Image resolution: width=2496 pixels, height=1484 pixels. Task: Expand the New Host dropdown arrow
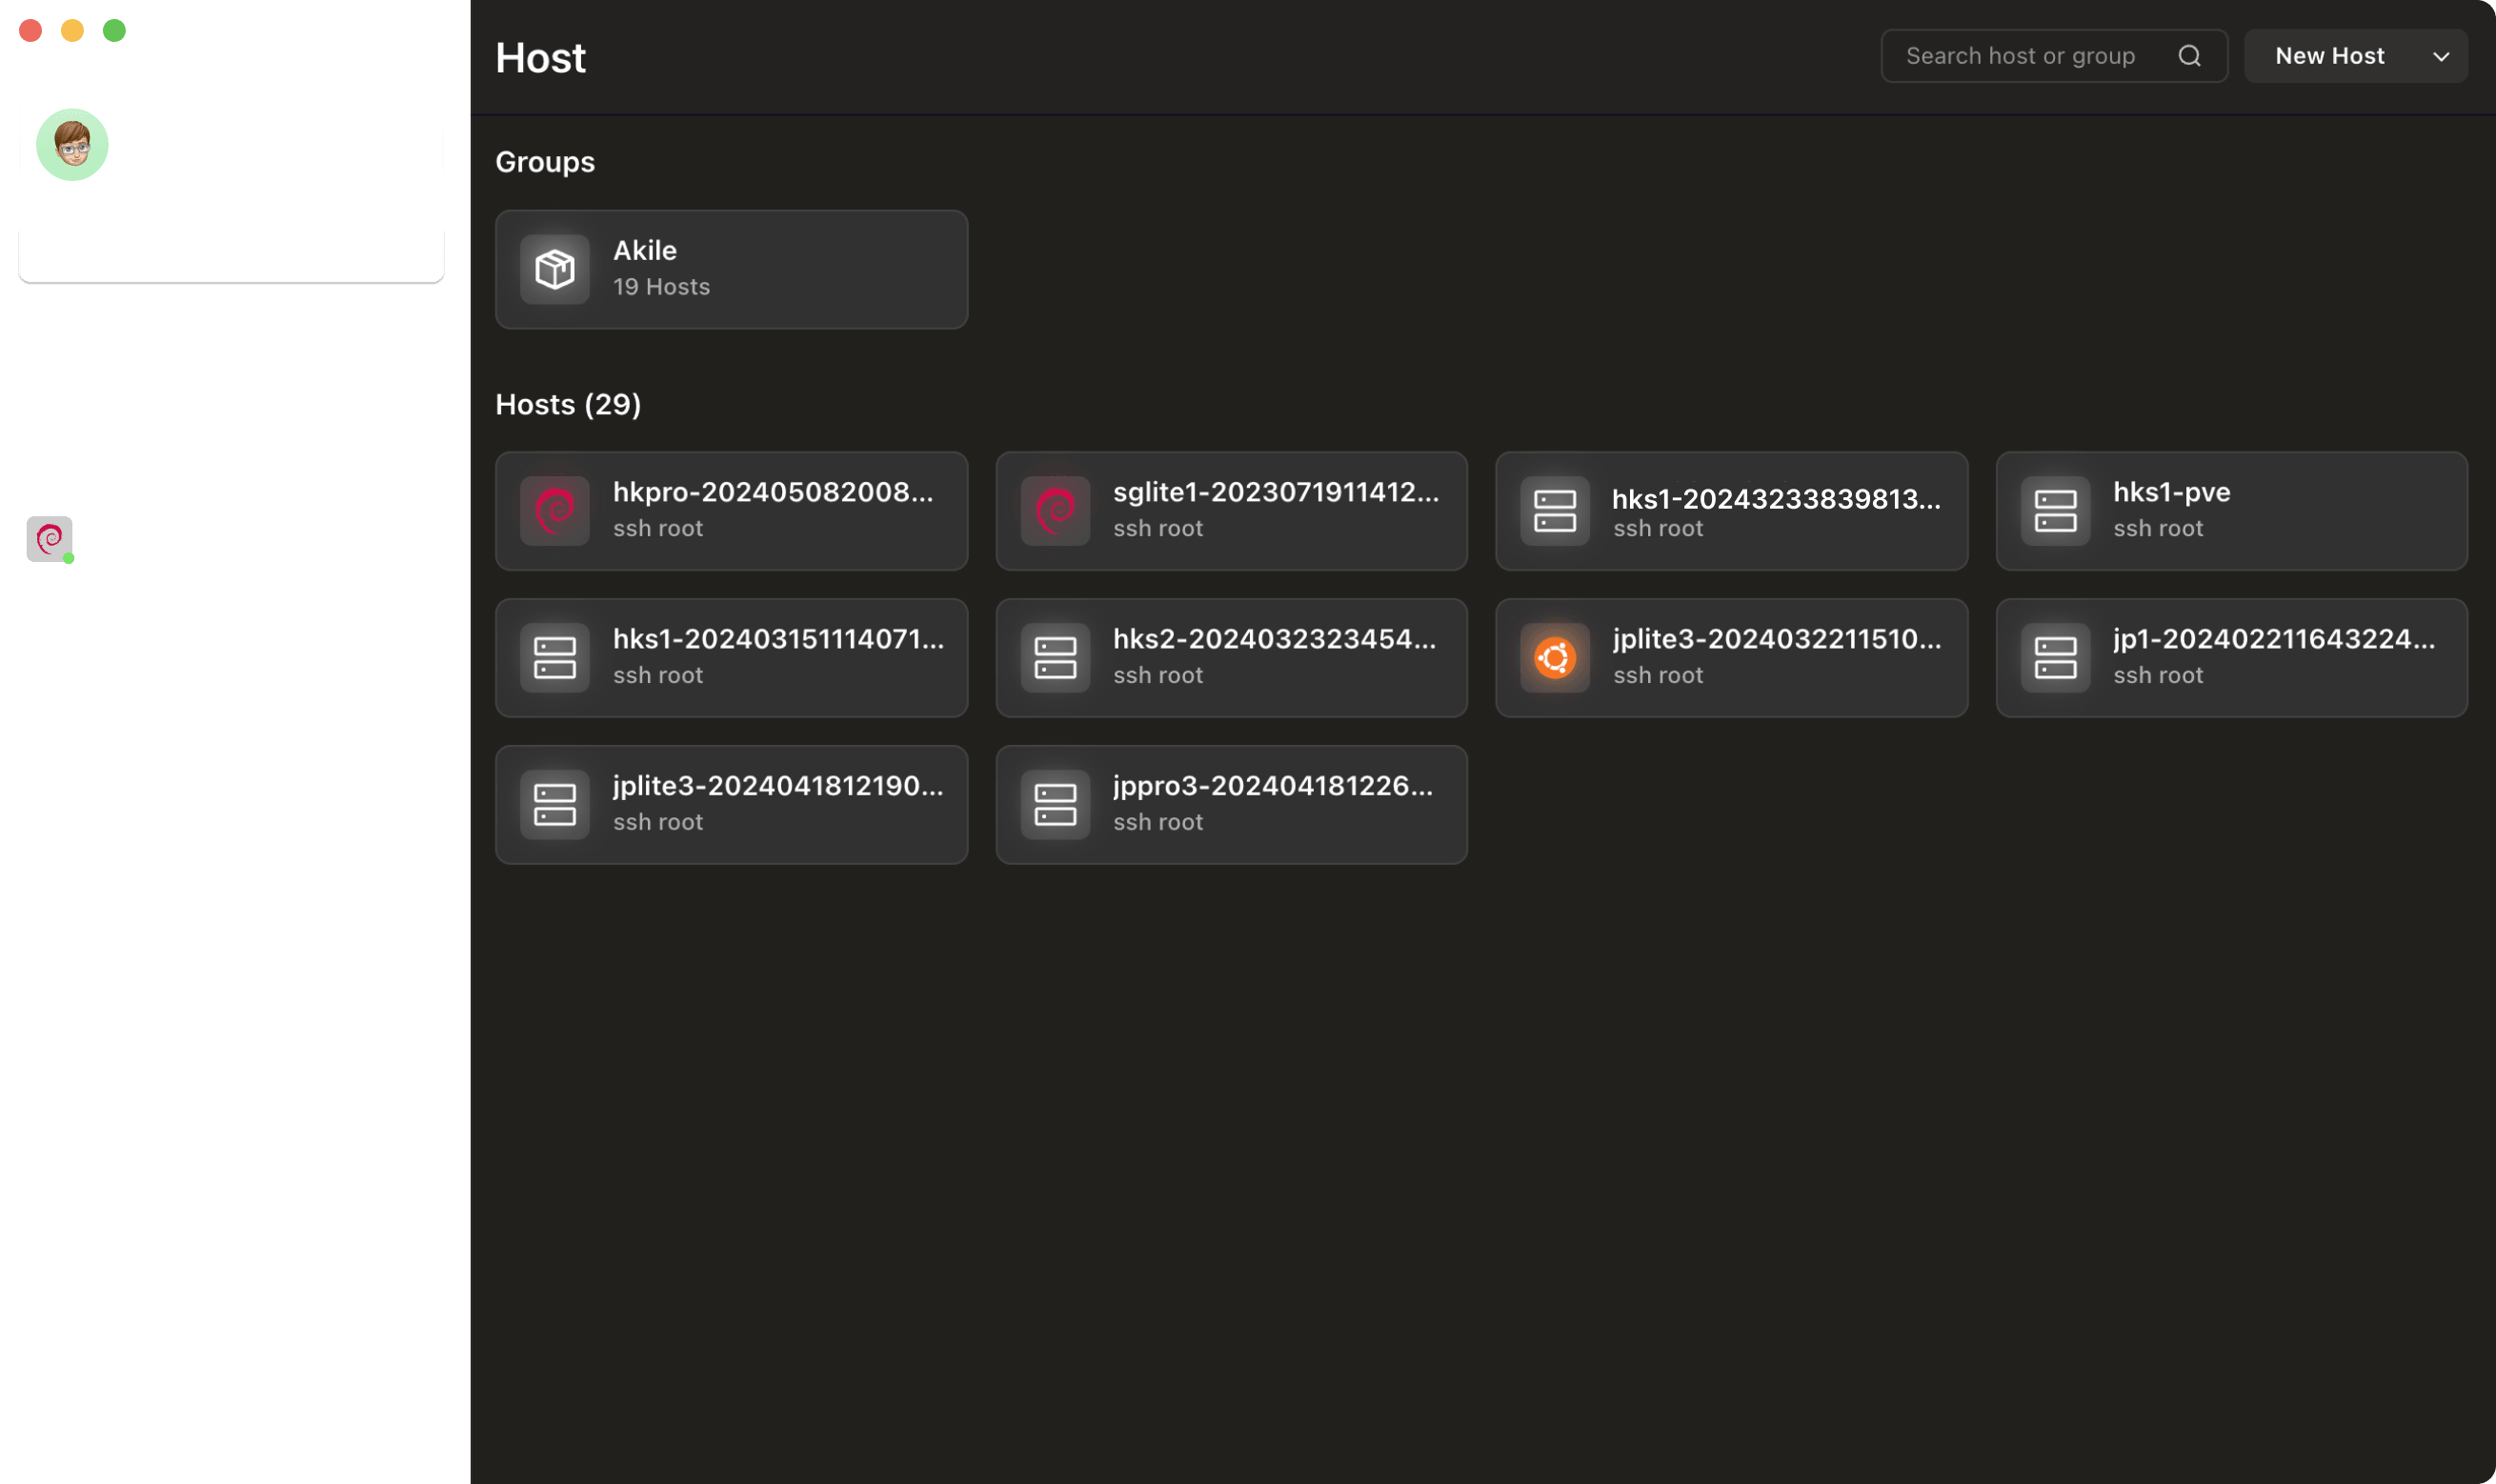point(2441,56)
